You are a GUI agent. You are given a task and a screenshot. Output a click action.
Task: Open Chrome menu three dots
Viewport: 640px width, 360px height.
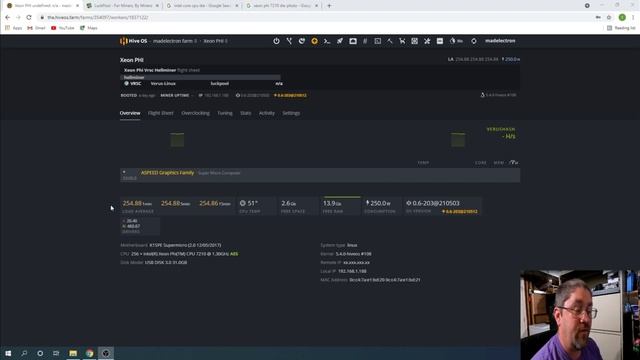(633, 18)
